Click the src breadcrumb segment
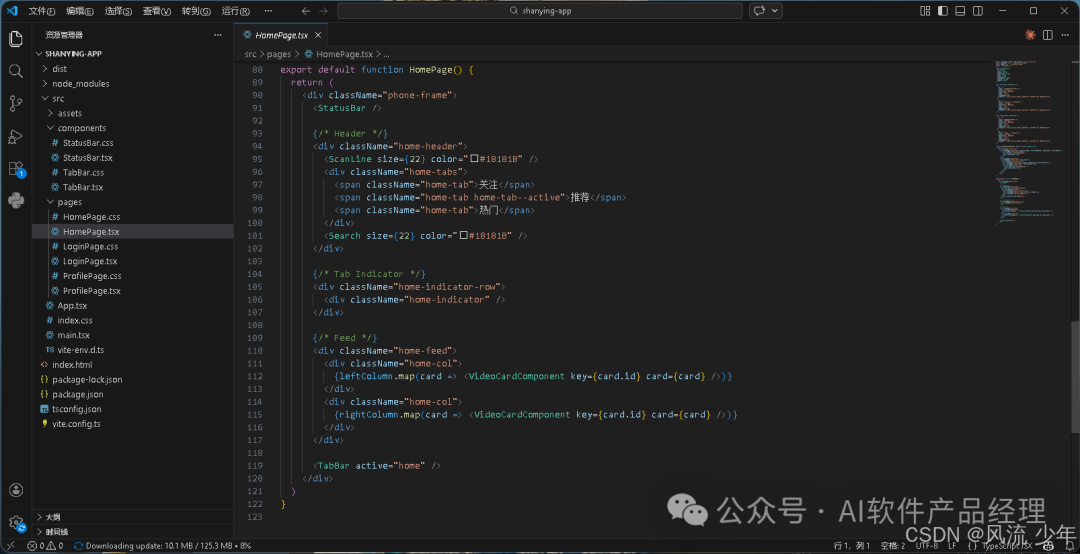The image size is (1080, 554). point(250,54)
